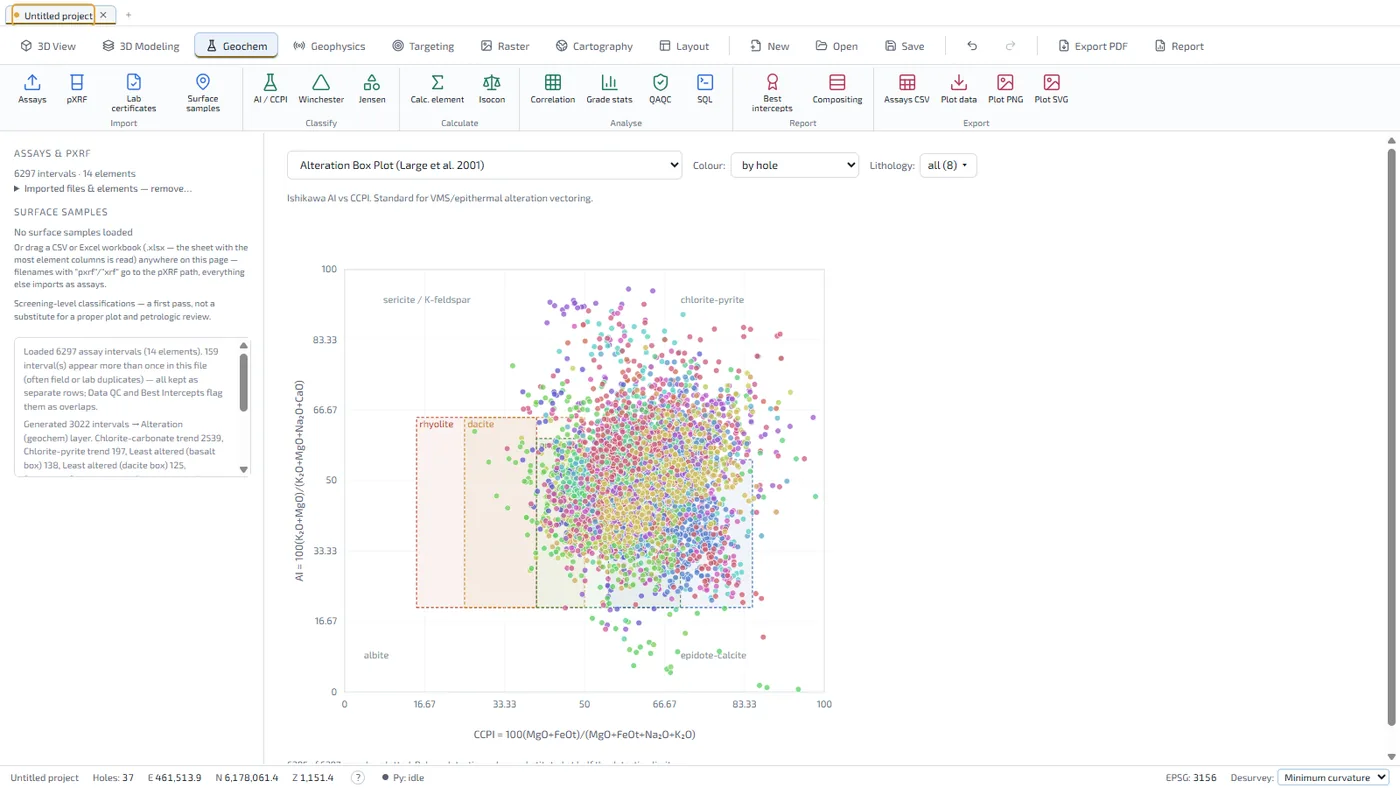
Task: Export Plot data
Action: pyautogui.click(x=959, y=89)
